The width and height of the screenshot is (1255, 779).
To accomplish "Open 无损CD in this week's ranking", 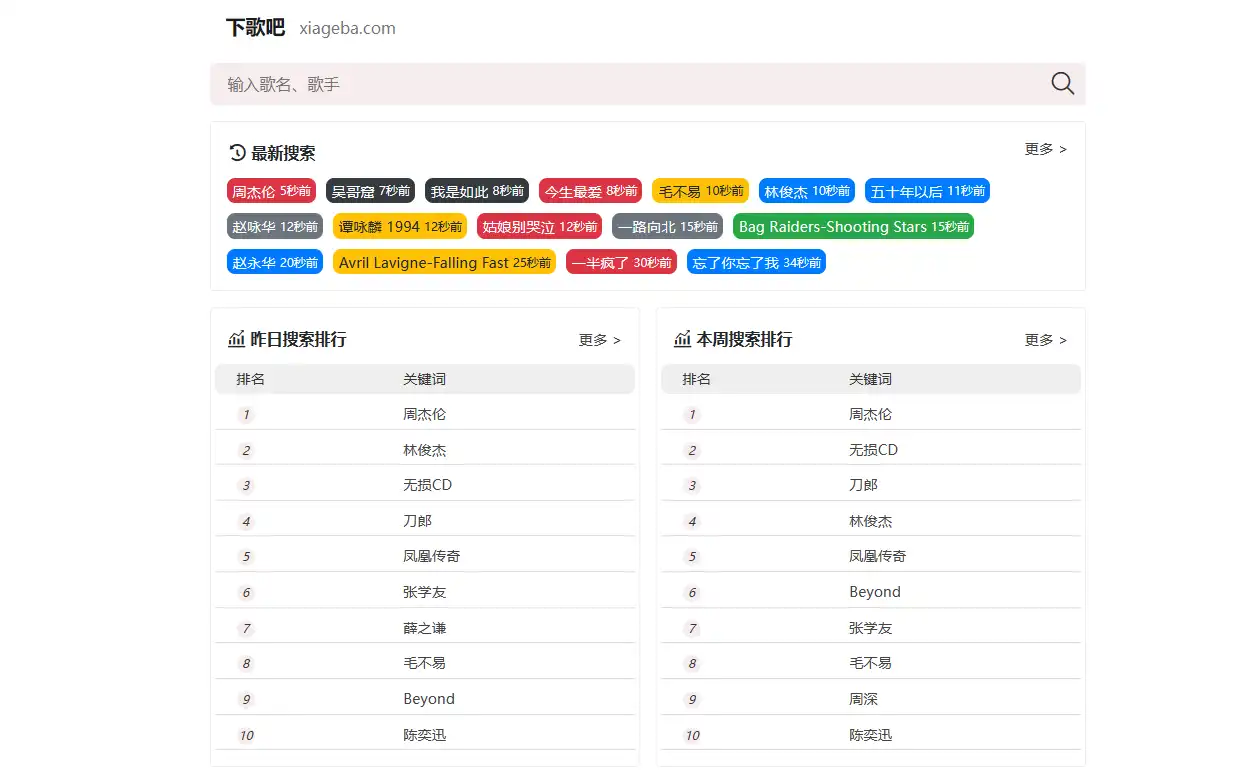I will coord(873,450).
